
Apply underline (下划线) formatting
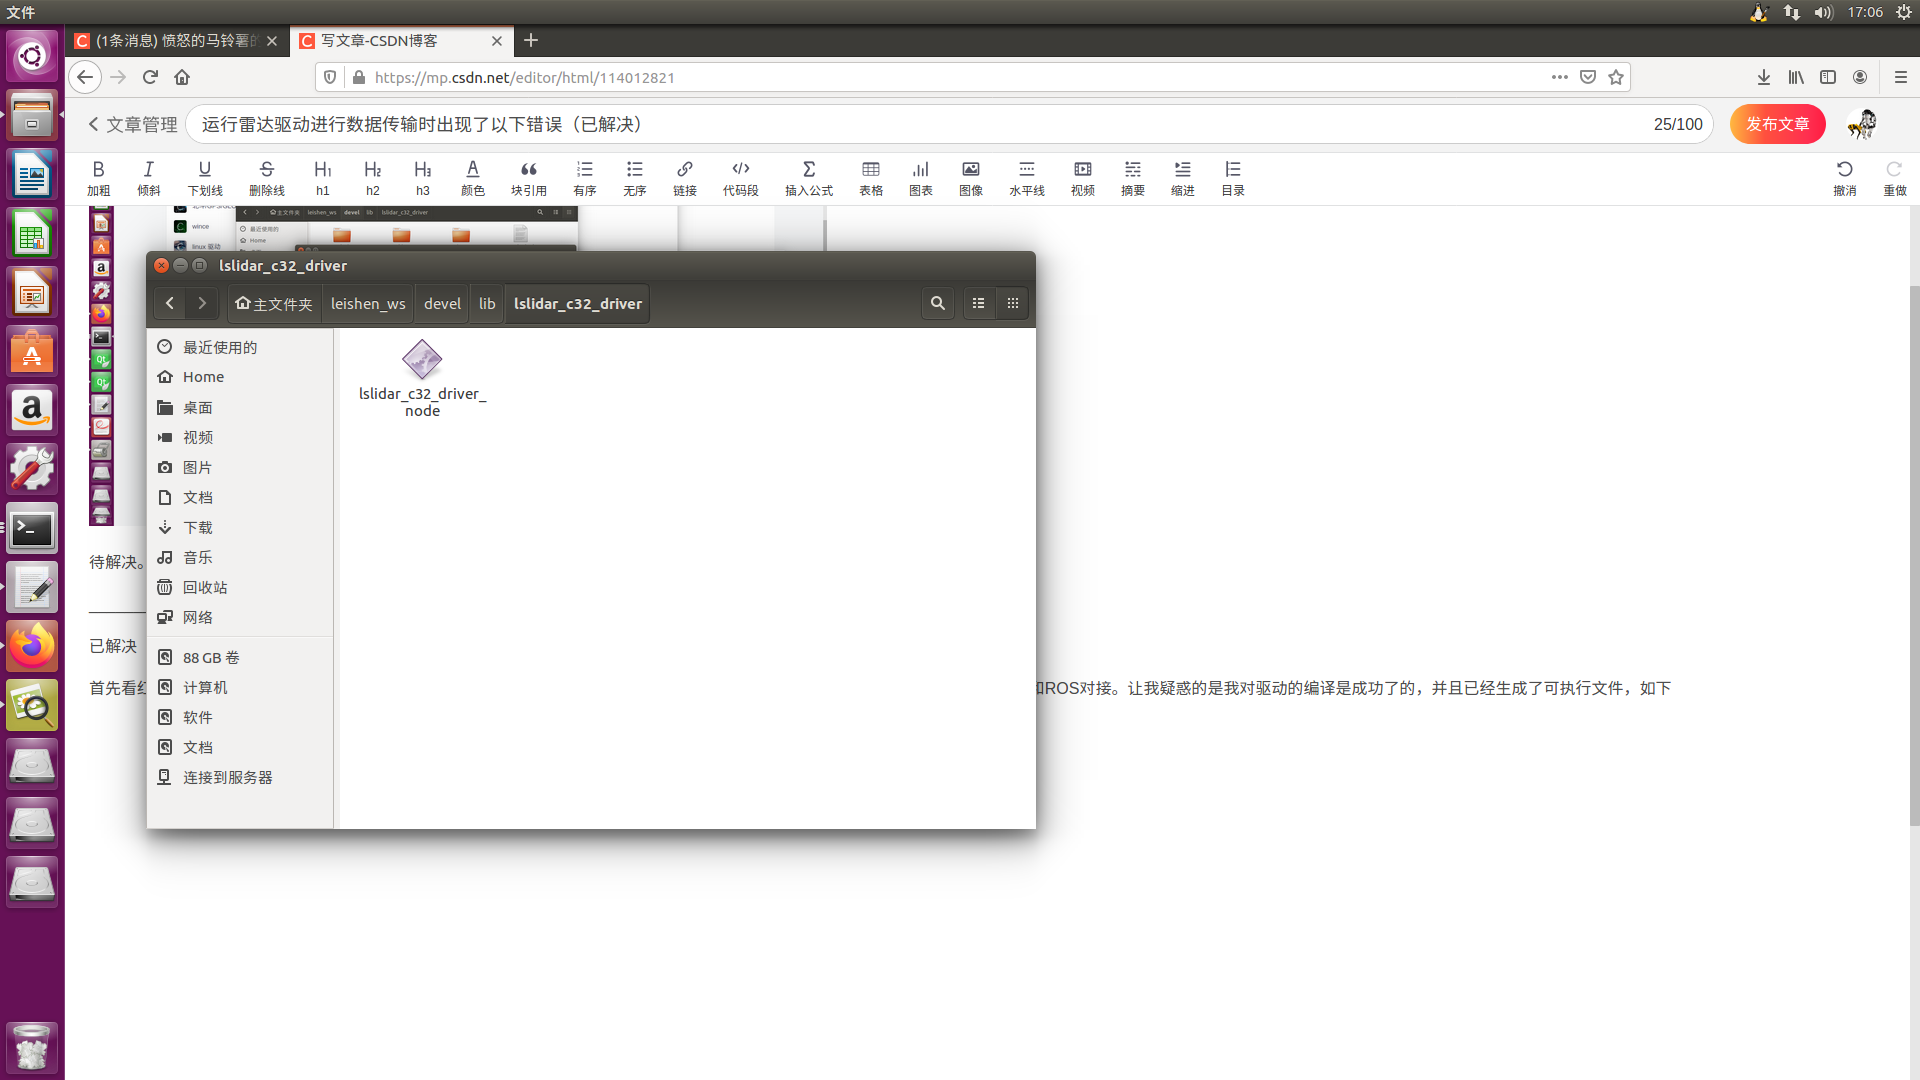click(205, 178)
